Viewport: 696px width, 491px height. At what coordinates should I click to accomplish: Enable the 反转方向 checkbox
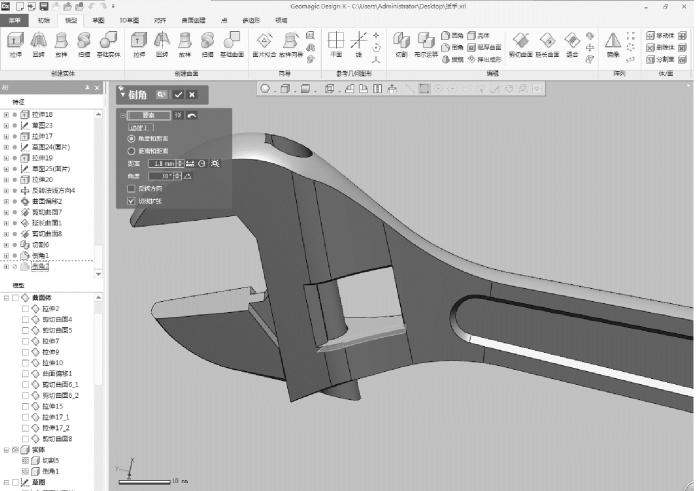pos(131,188)
